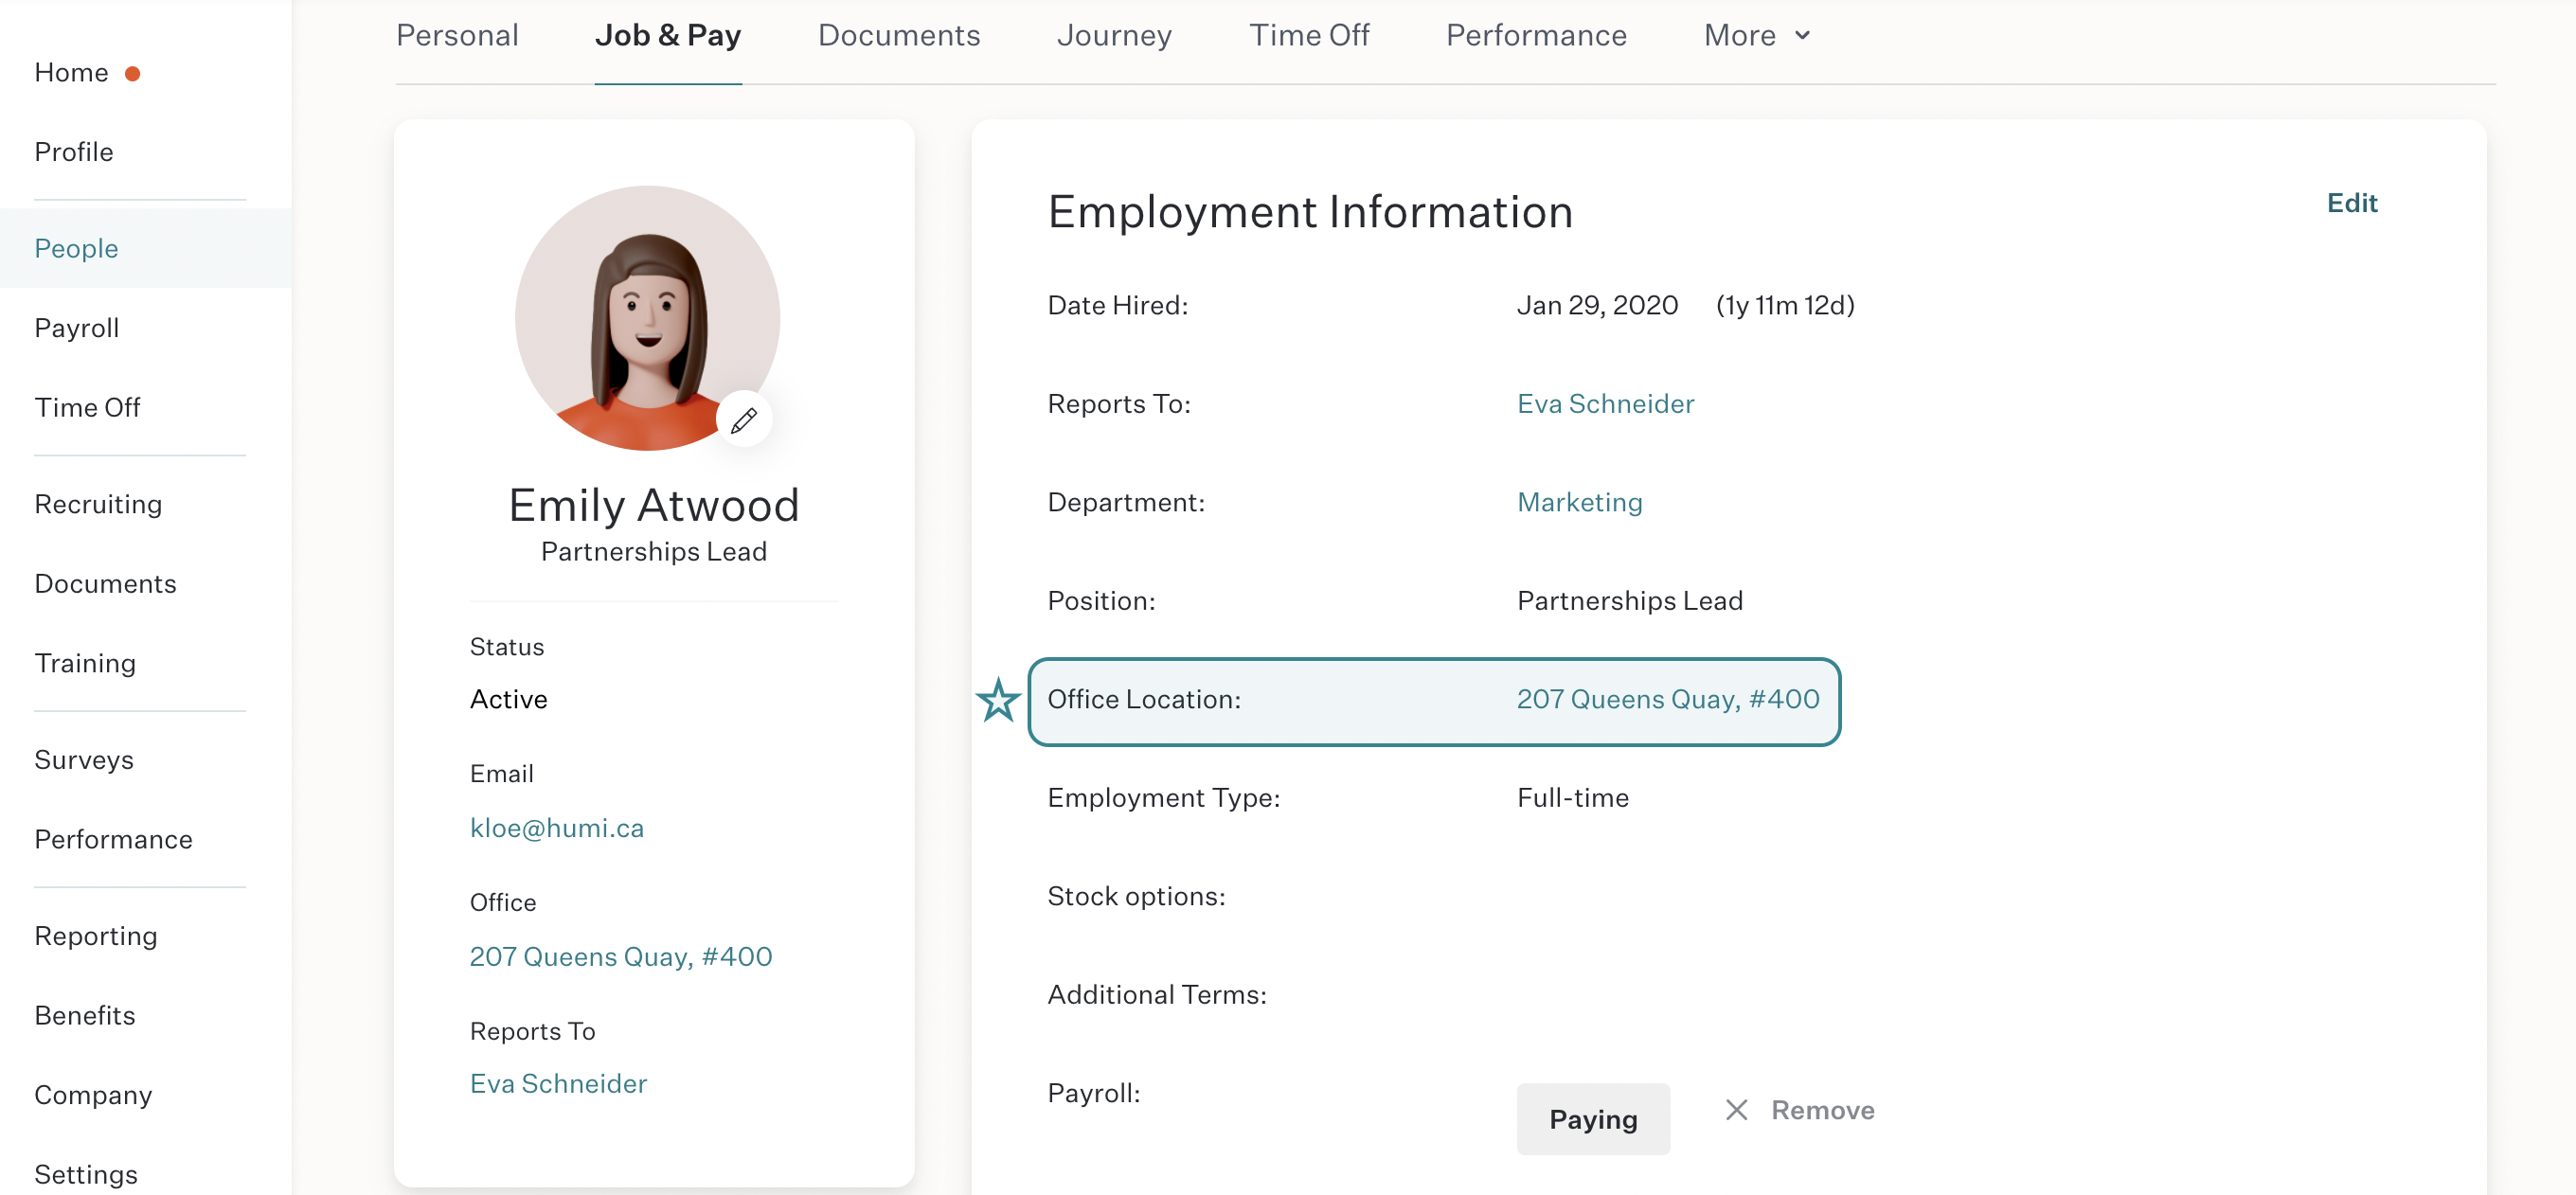Screen dimensions: 2576x1195
Task: Click the pencil icon on the profile photo
Action: [743, 420]
